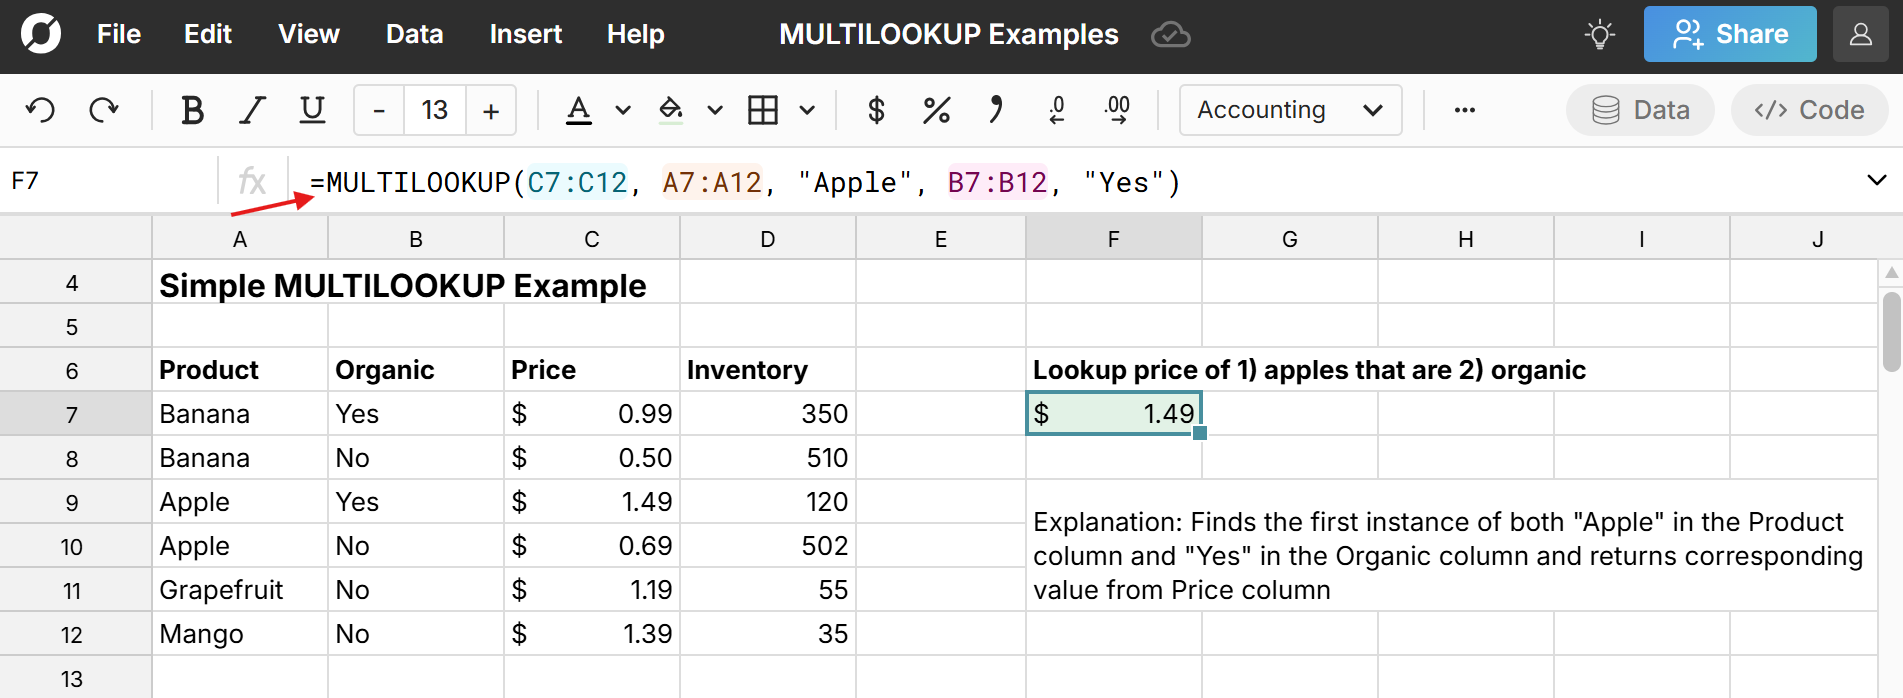Click the fill color bucket icon
Screen dimensions: 1903x698
(x=671, y=110)
